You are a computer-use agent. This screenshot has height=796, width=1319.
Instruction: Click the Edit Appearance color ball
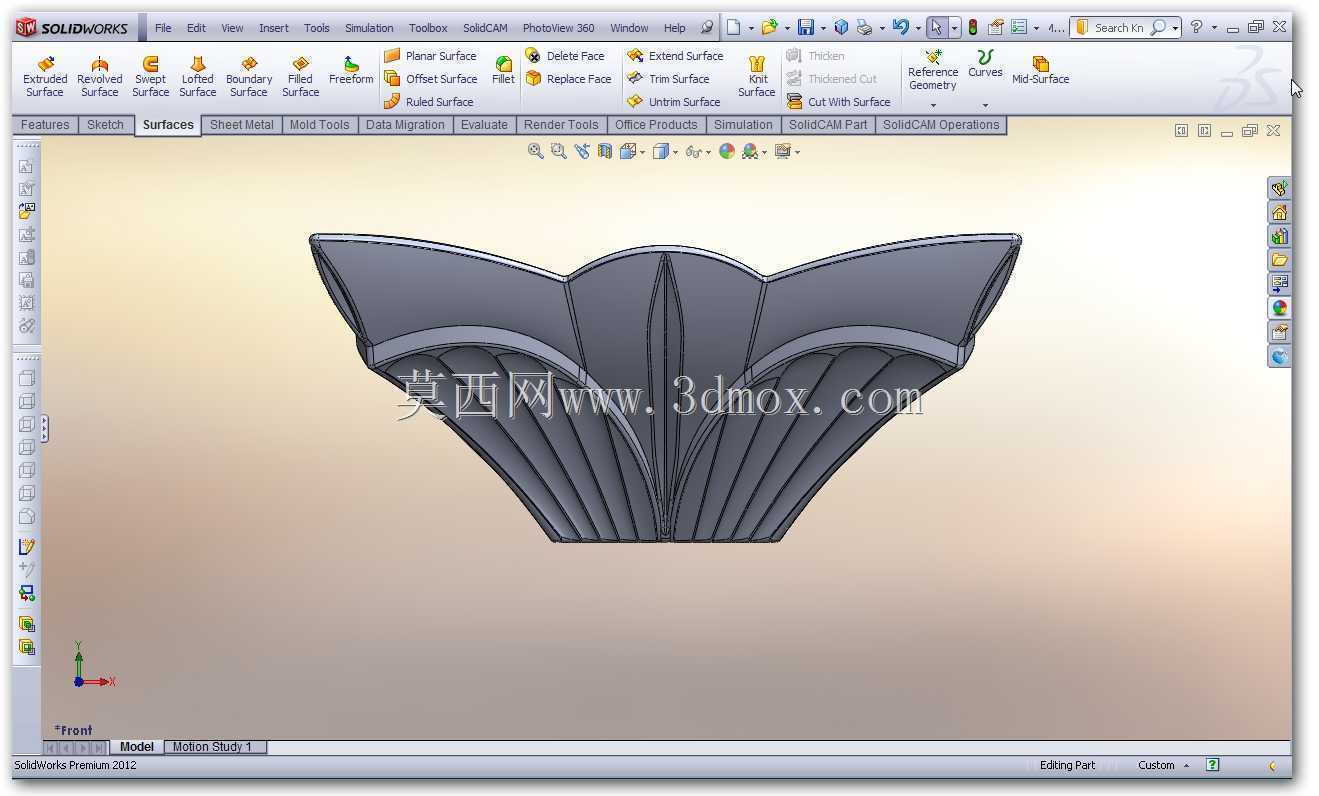pos(727,151)
